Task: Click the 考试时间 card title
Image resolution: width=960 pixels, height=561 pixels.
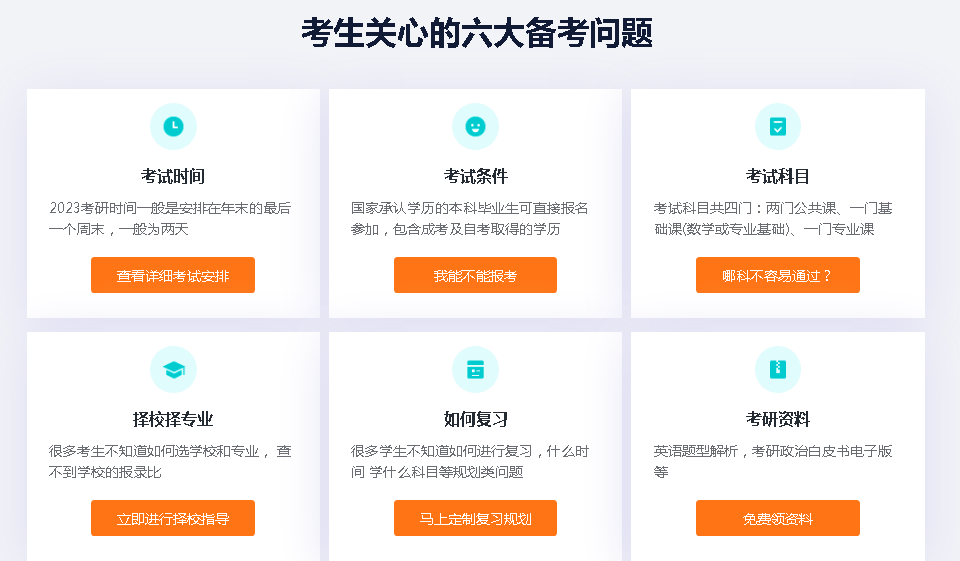Action: coord(173,176)
